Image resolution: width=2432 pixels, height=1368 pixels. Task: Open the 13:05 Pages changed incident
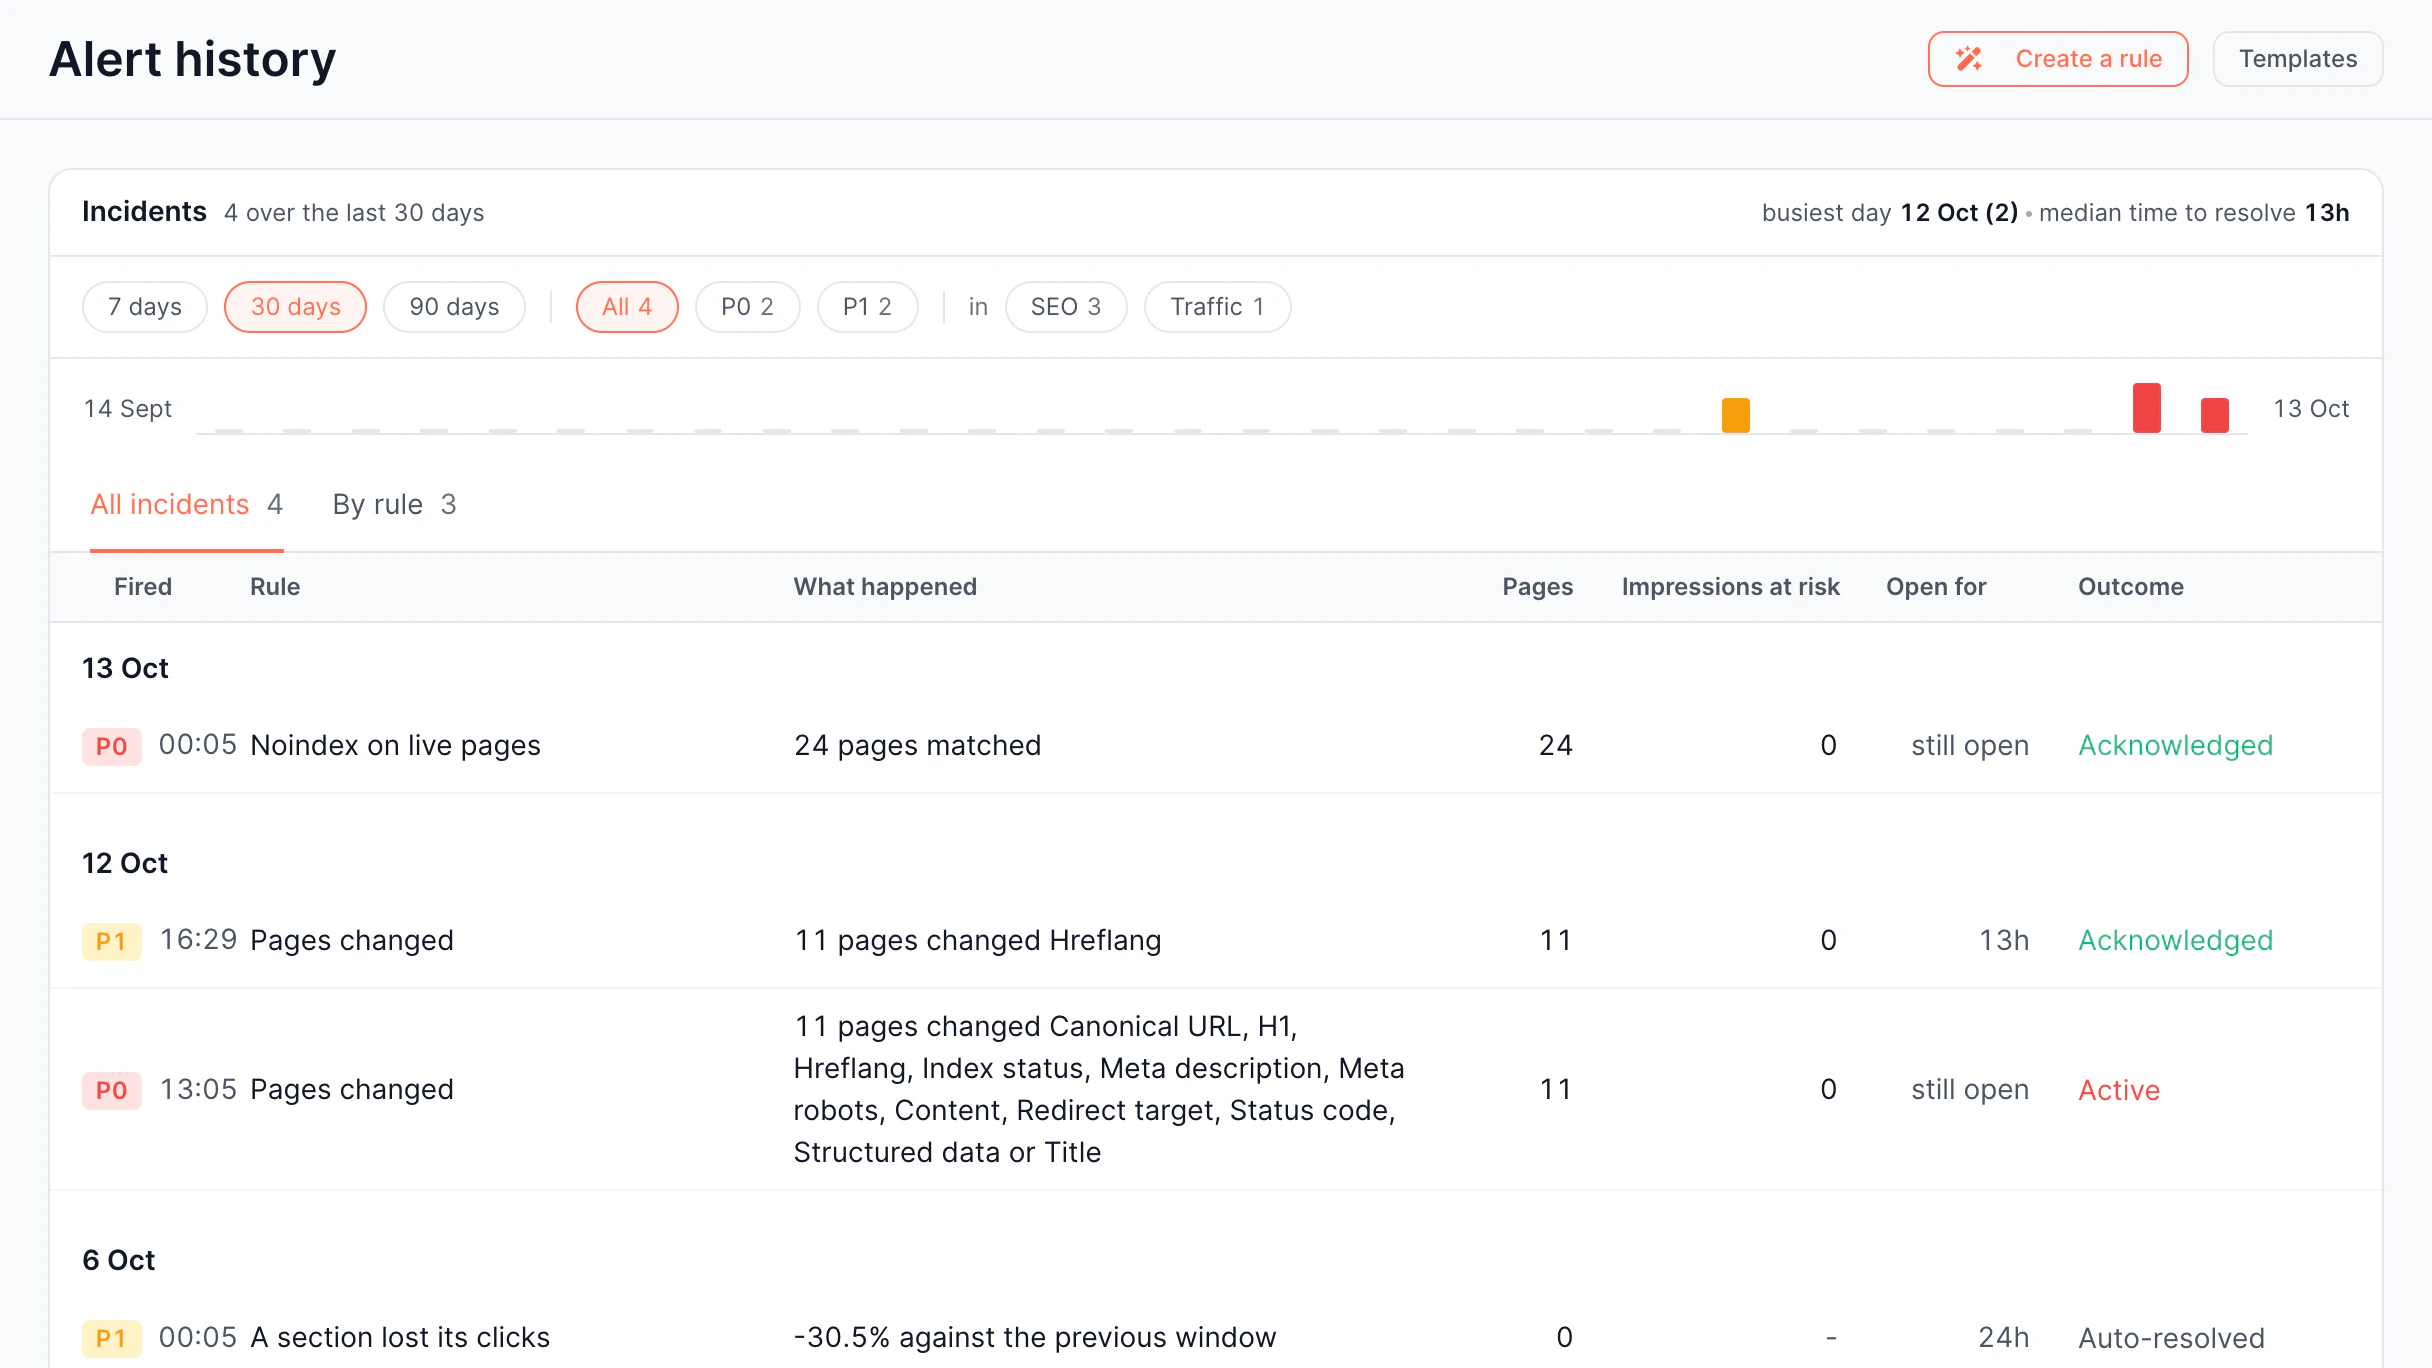352,1090
